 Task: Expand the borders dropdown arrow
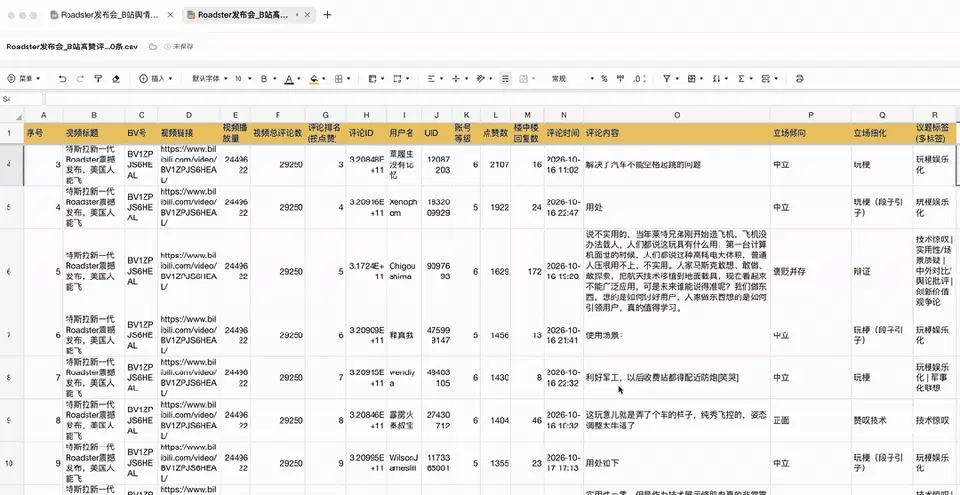click(x=348, y=78)
